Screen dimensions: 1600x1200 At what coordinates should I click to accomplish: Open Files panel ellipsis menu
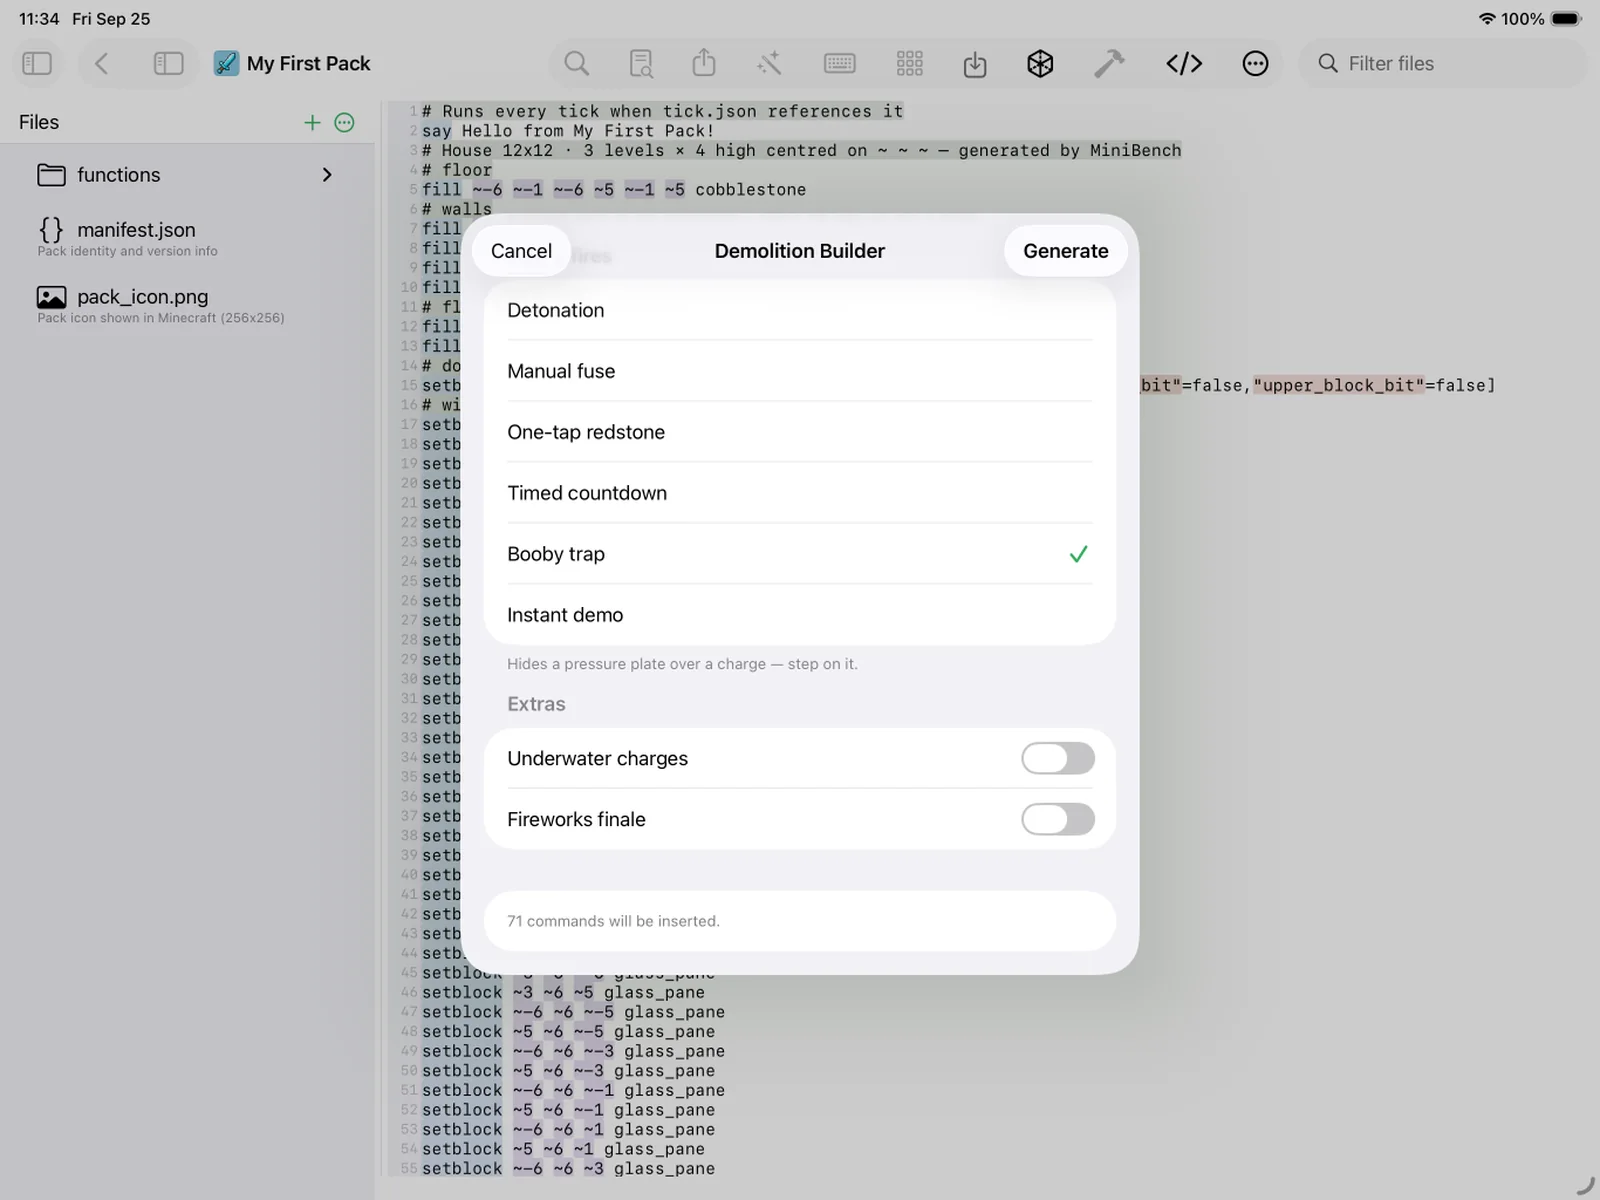coord(345,122)
